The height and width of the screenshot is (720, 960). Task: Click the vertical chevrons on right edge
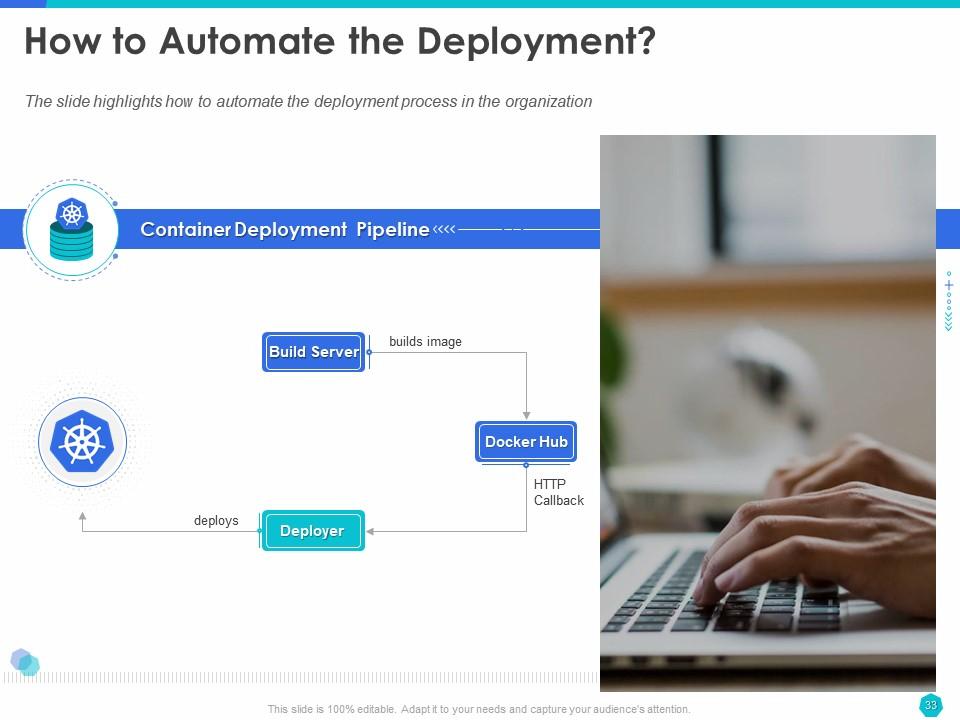(948, 318)
